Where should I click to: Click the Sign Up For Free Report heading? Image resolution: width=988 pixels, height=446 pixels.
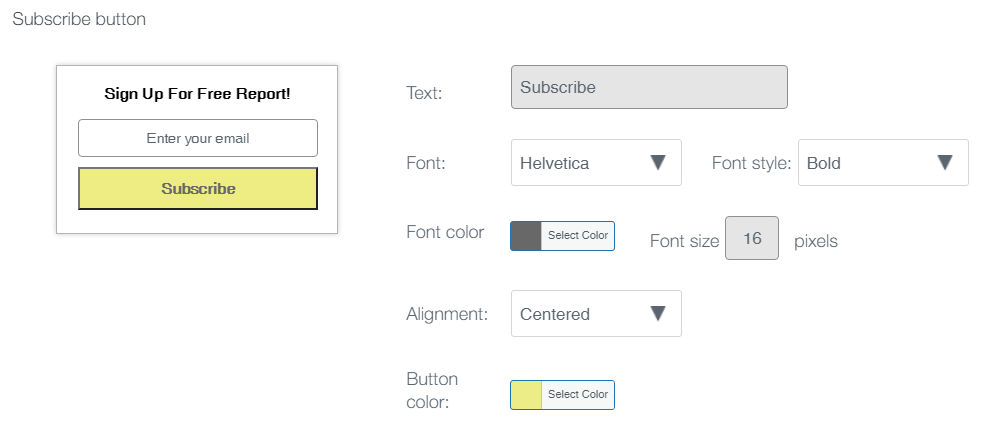coord(198,94)
